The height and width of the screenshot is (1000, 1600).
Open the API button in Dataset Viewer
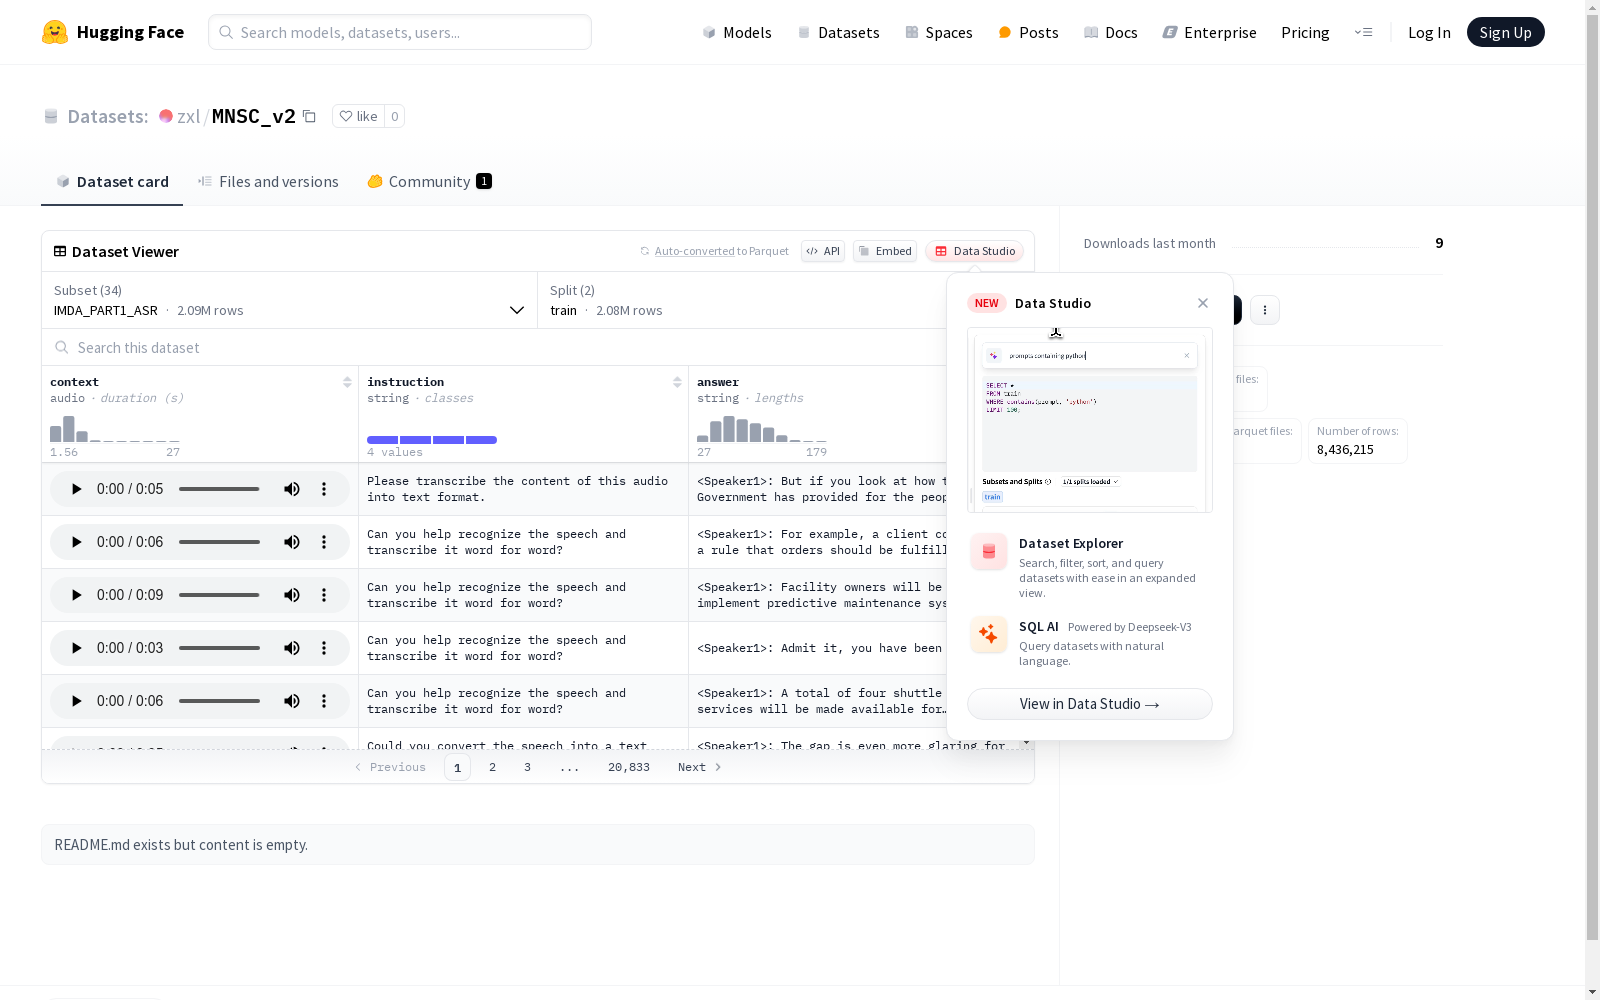click(x=823, y=251)
